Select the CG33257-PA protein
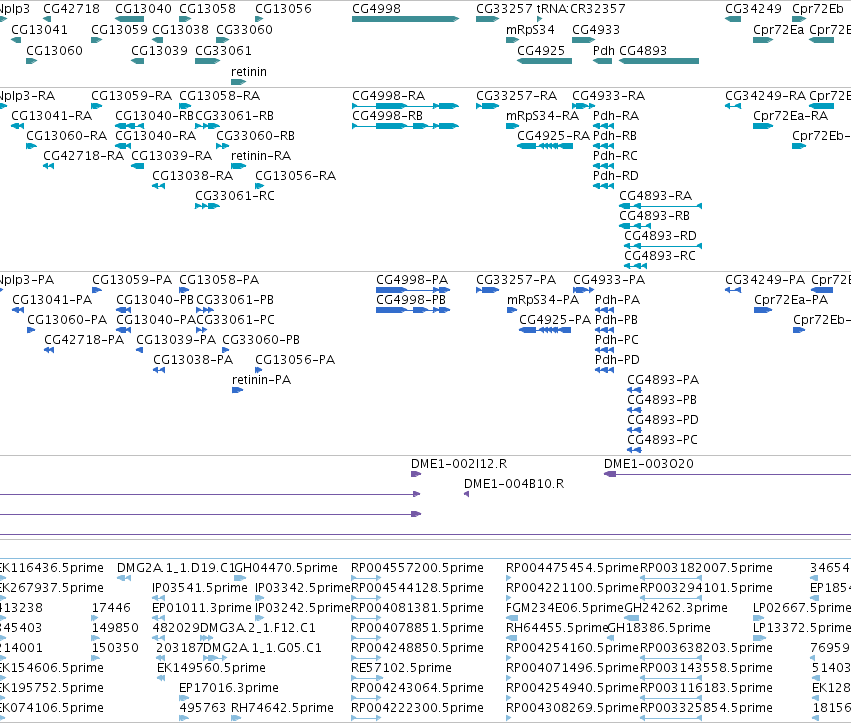Screen dimensions: 851x723 pyautogui.click(x=487, y=290)
